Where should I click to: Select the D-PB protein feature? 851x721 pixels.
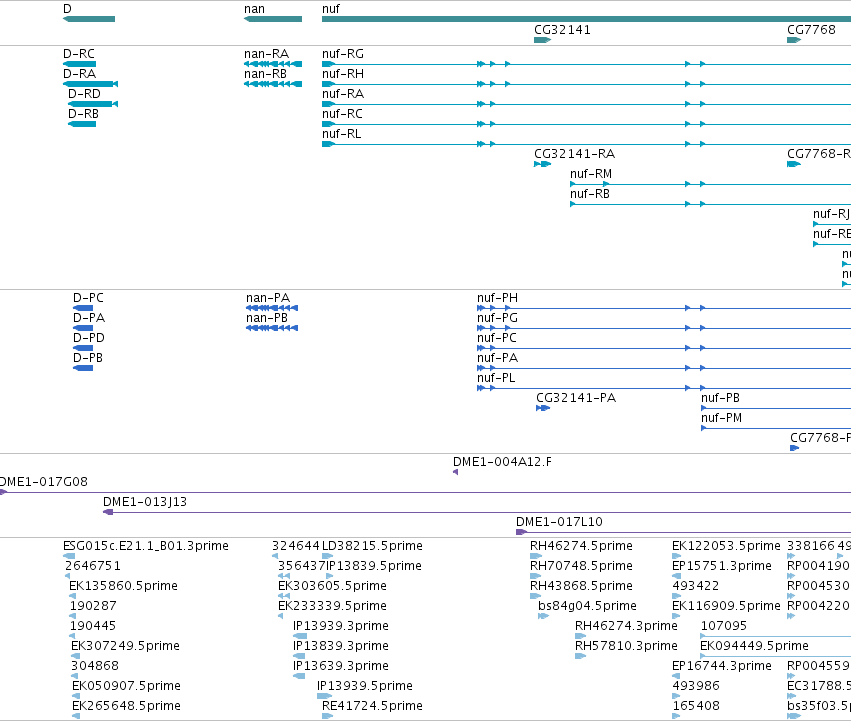[x=83, y=368]
